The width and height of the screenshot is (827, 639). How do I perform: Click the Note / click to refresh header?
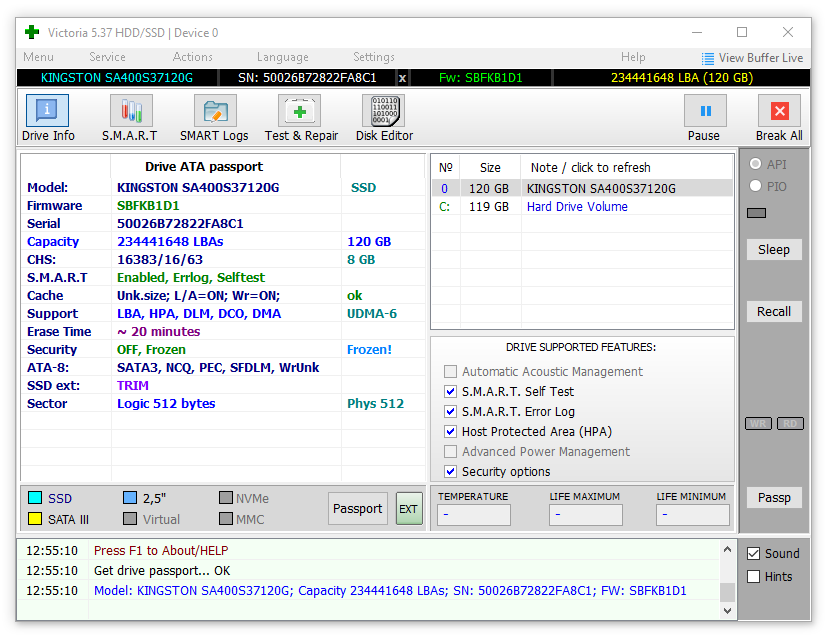pyautogui.click(x=590, y=168)
